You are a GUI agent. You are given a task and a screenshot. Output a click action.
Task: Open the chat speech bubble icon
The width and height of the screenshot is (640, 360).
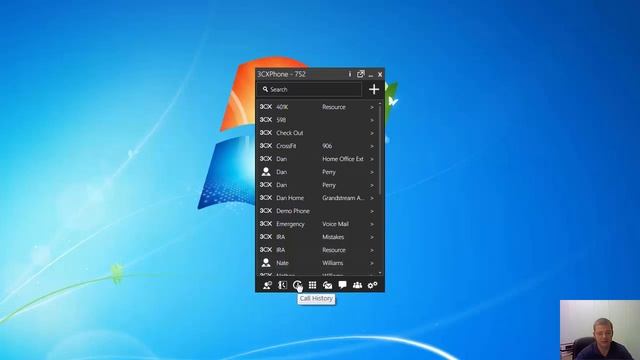(342, 285)
